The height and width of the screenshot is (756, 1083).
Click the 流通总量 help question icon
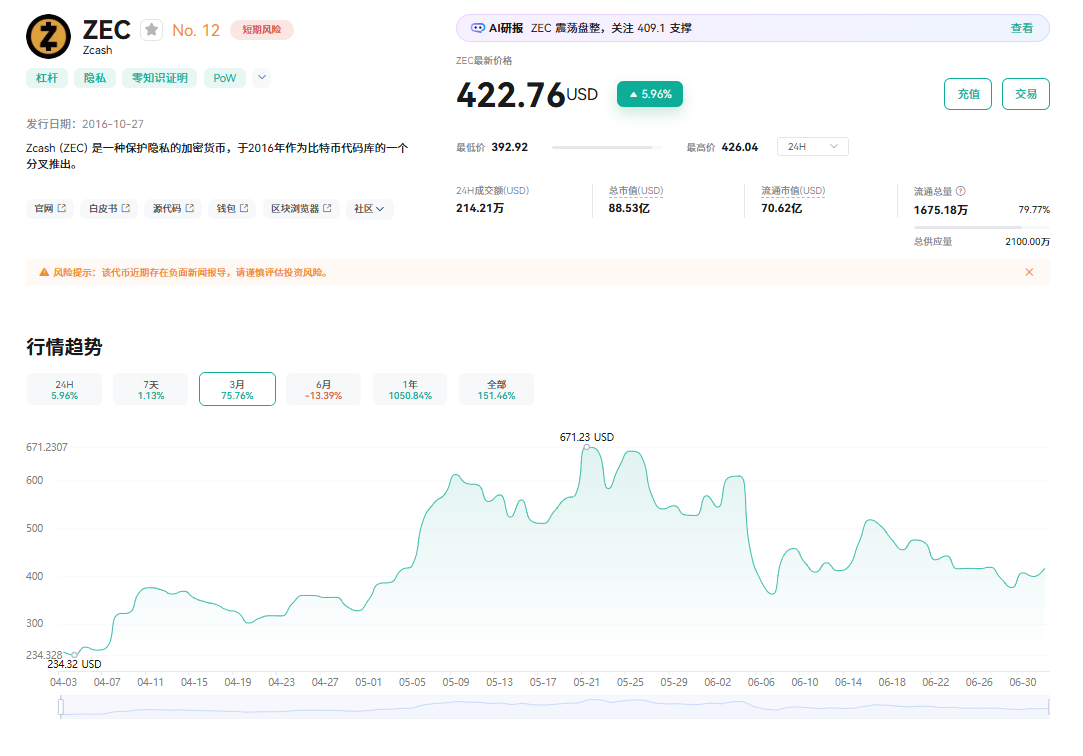click(960, 191)
